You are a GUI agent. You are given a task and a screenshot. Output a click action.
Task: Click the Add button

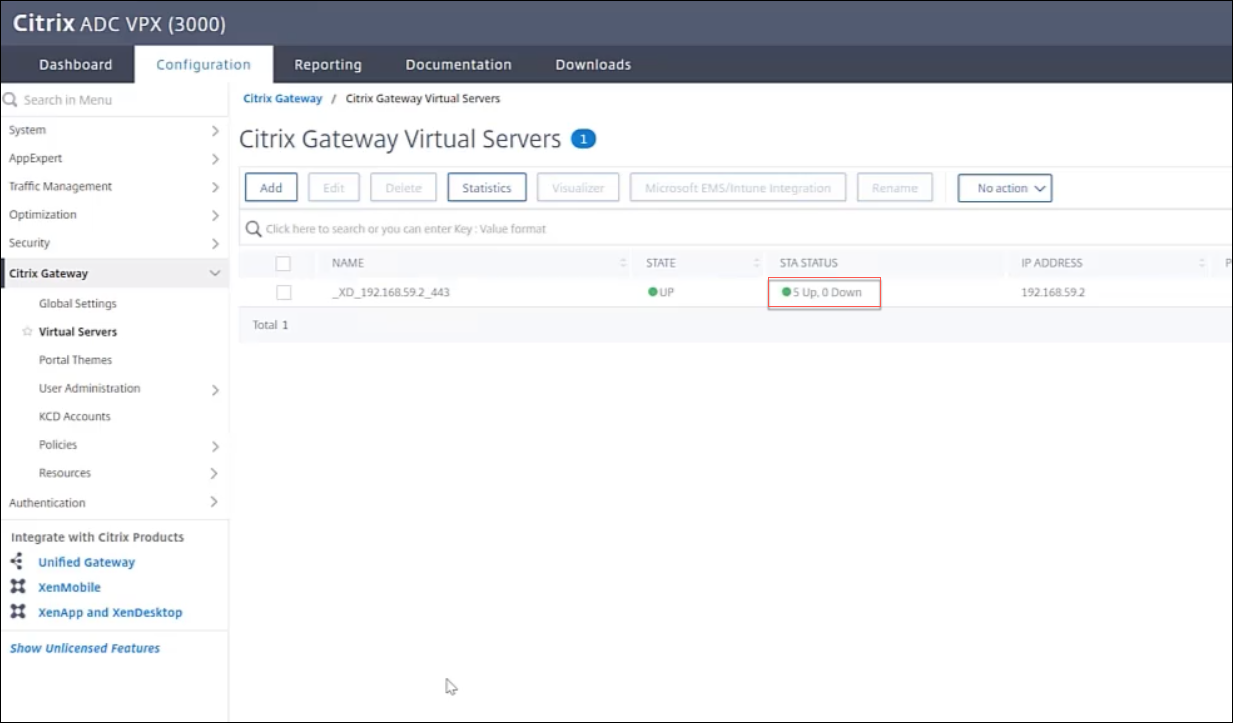[271, 188]
